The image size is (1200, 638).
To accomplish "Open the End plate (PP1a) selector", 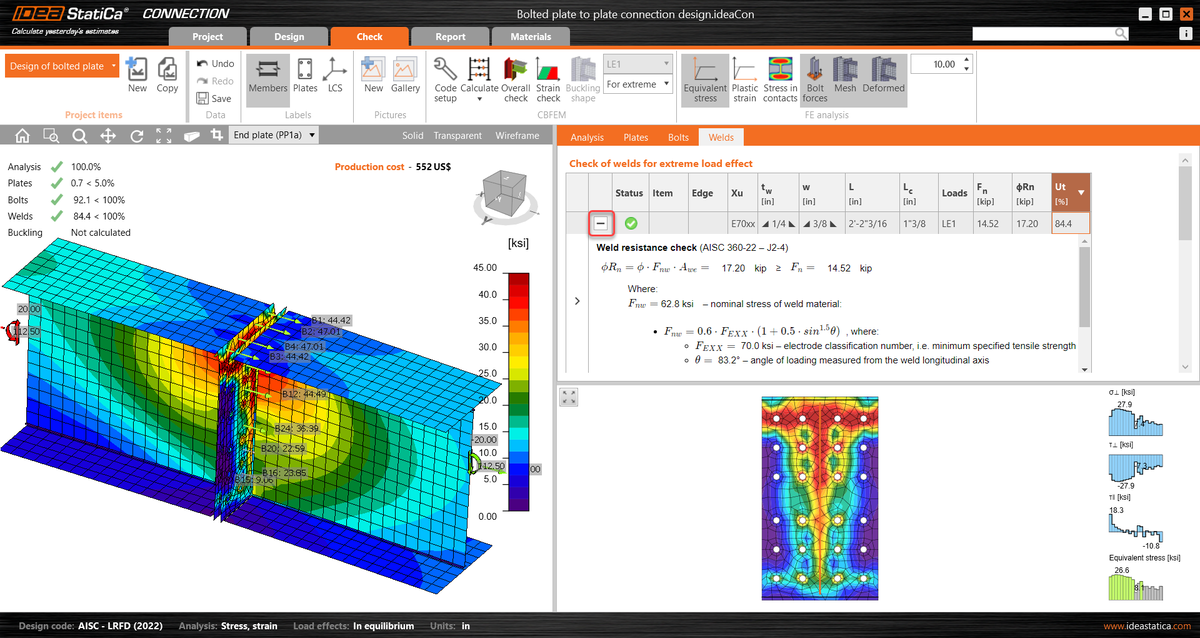I will (270, 133).
